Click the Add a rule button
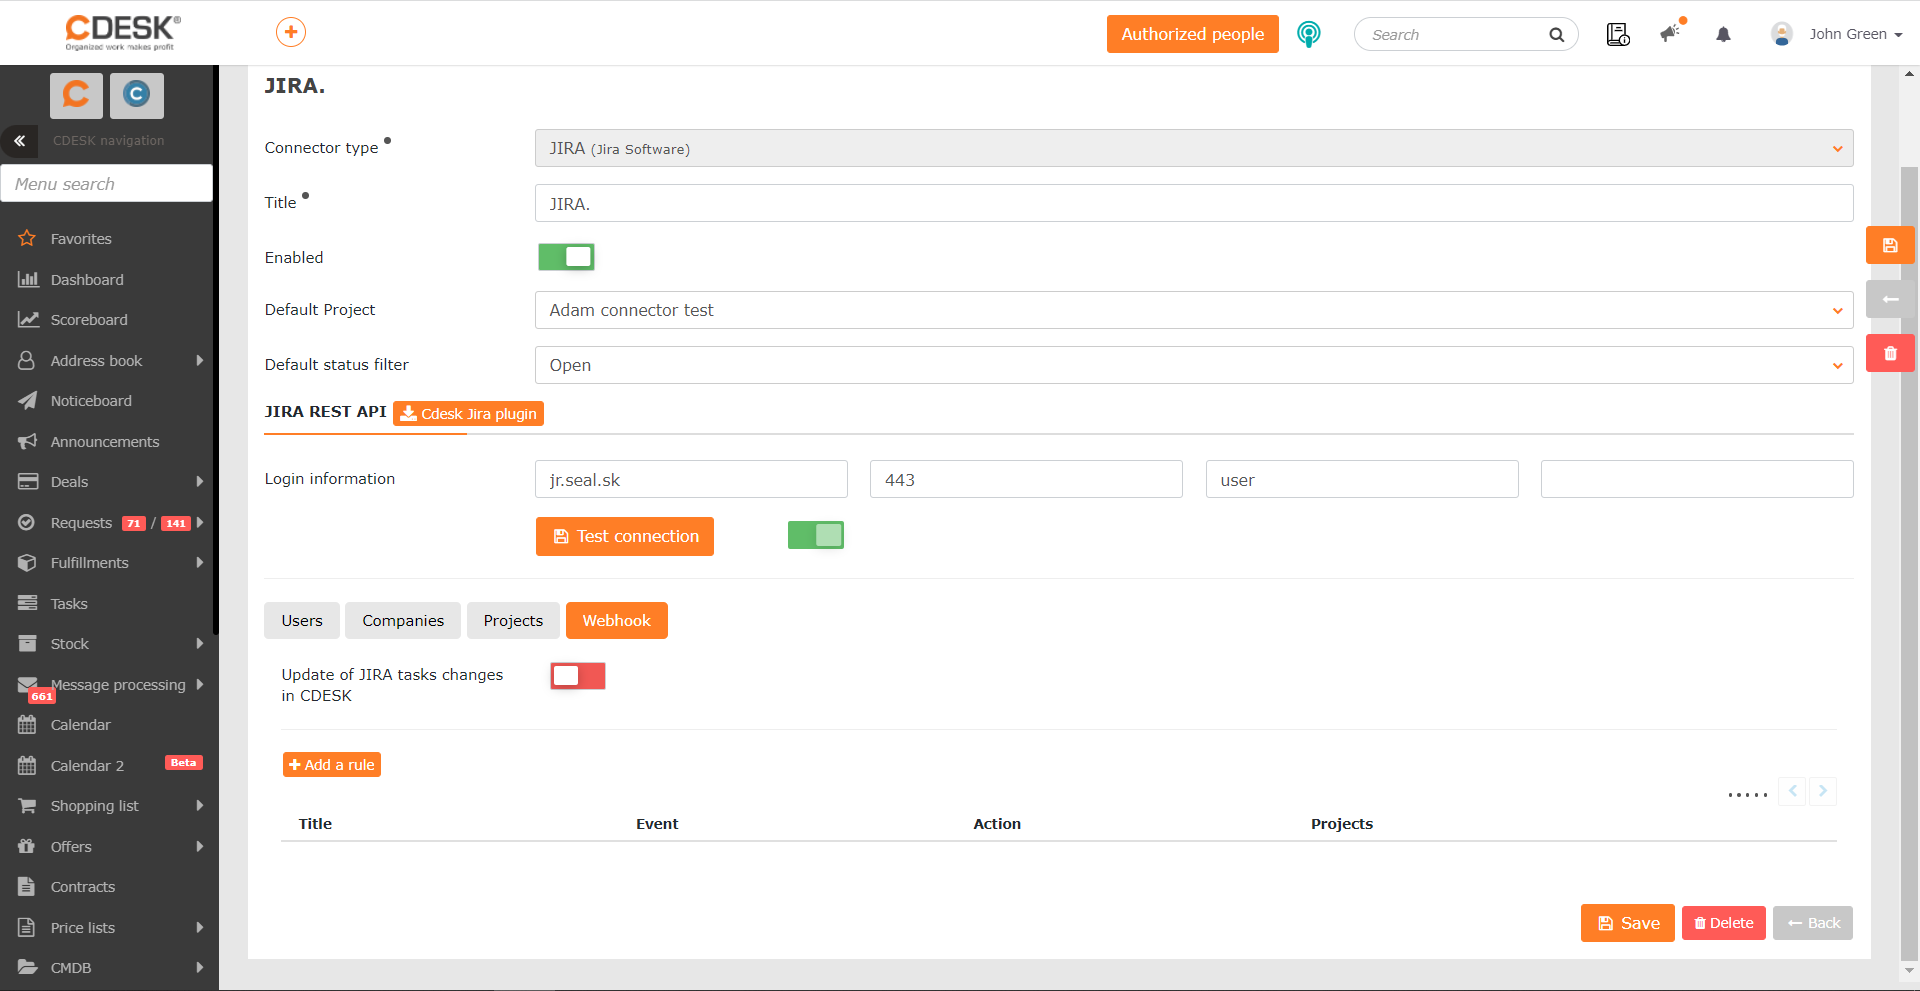Screen dimensions: 1920x991 [x=332, y=765]
